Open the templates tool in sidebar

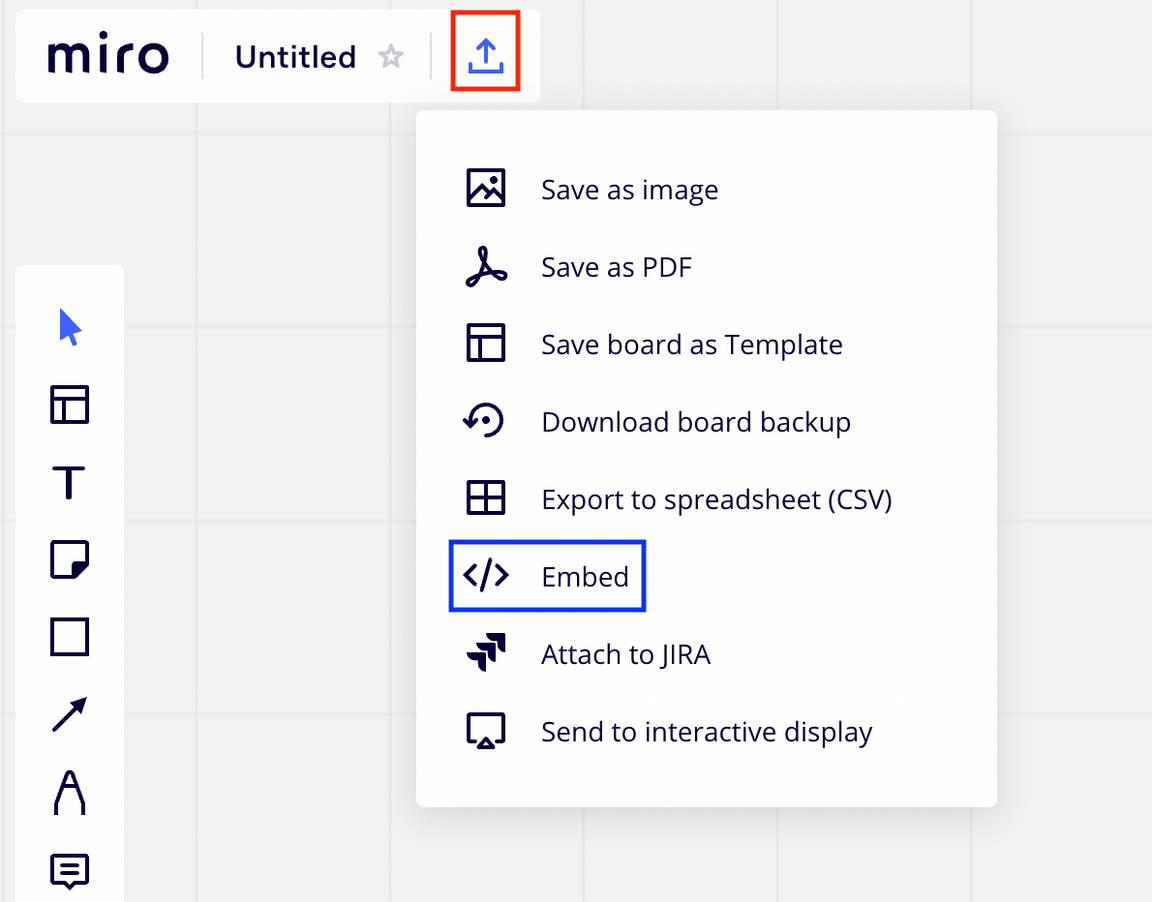point(69,405)
